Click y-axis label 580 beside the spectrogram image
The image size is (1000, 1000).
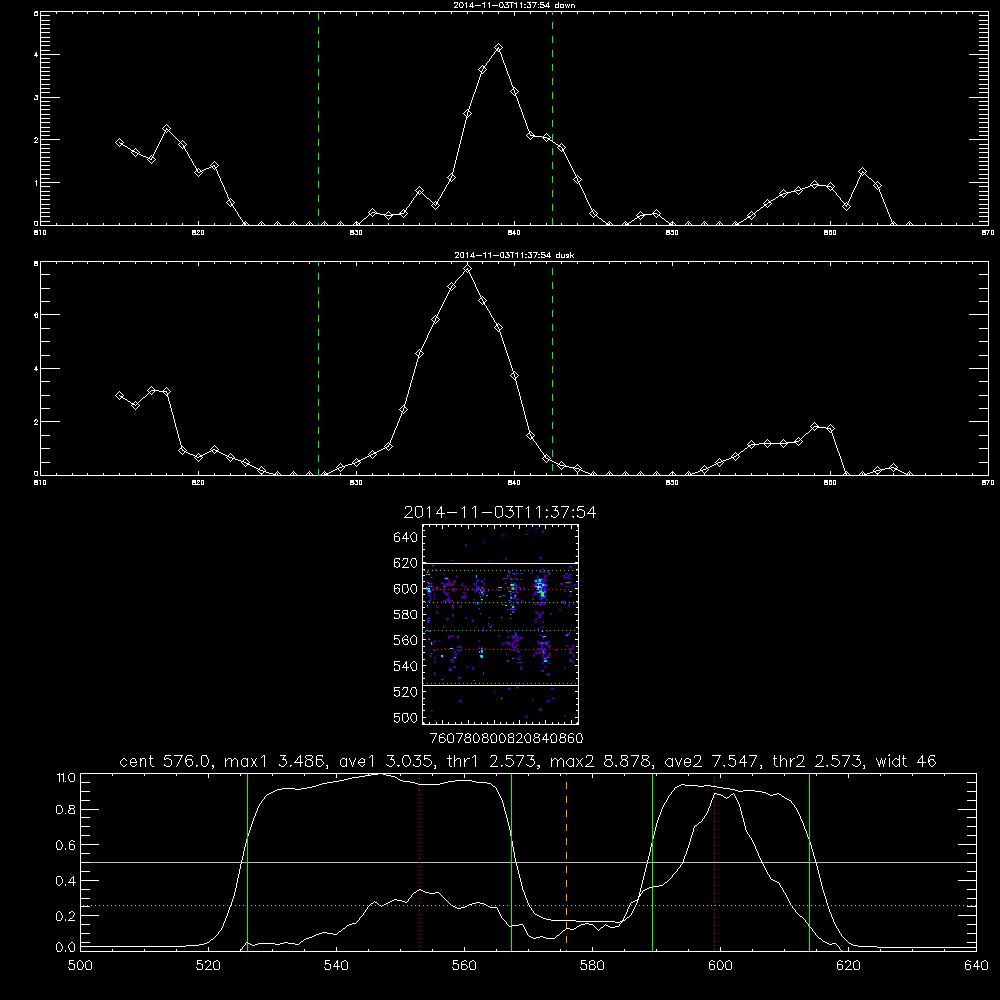tap(405, 615)
